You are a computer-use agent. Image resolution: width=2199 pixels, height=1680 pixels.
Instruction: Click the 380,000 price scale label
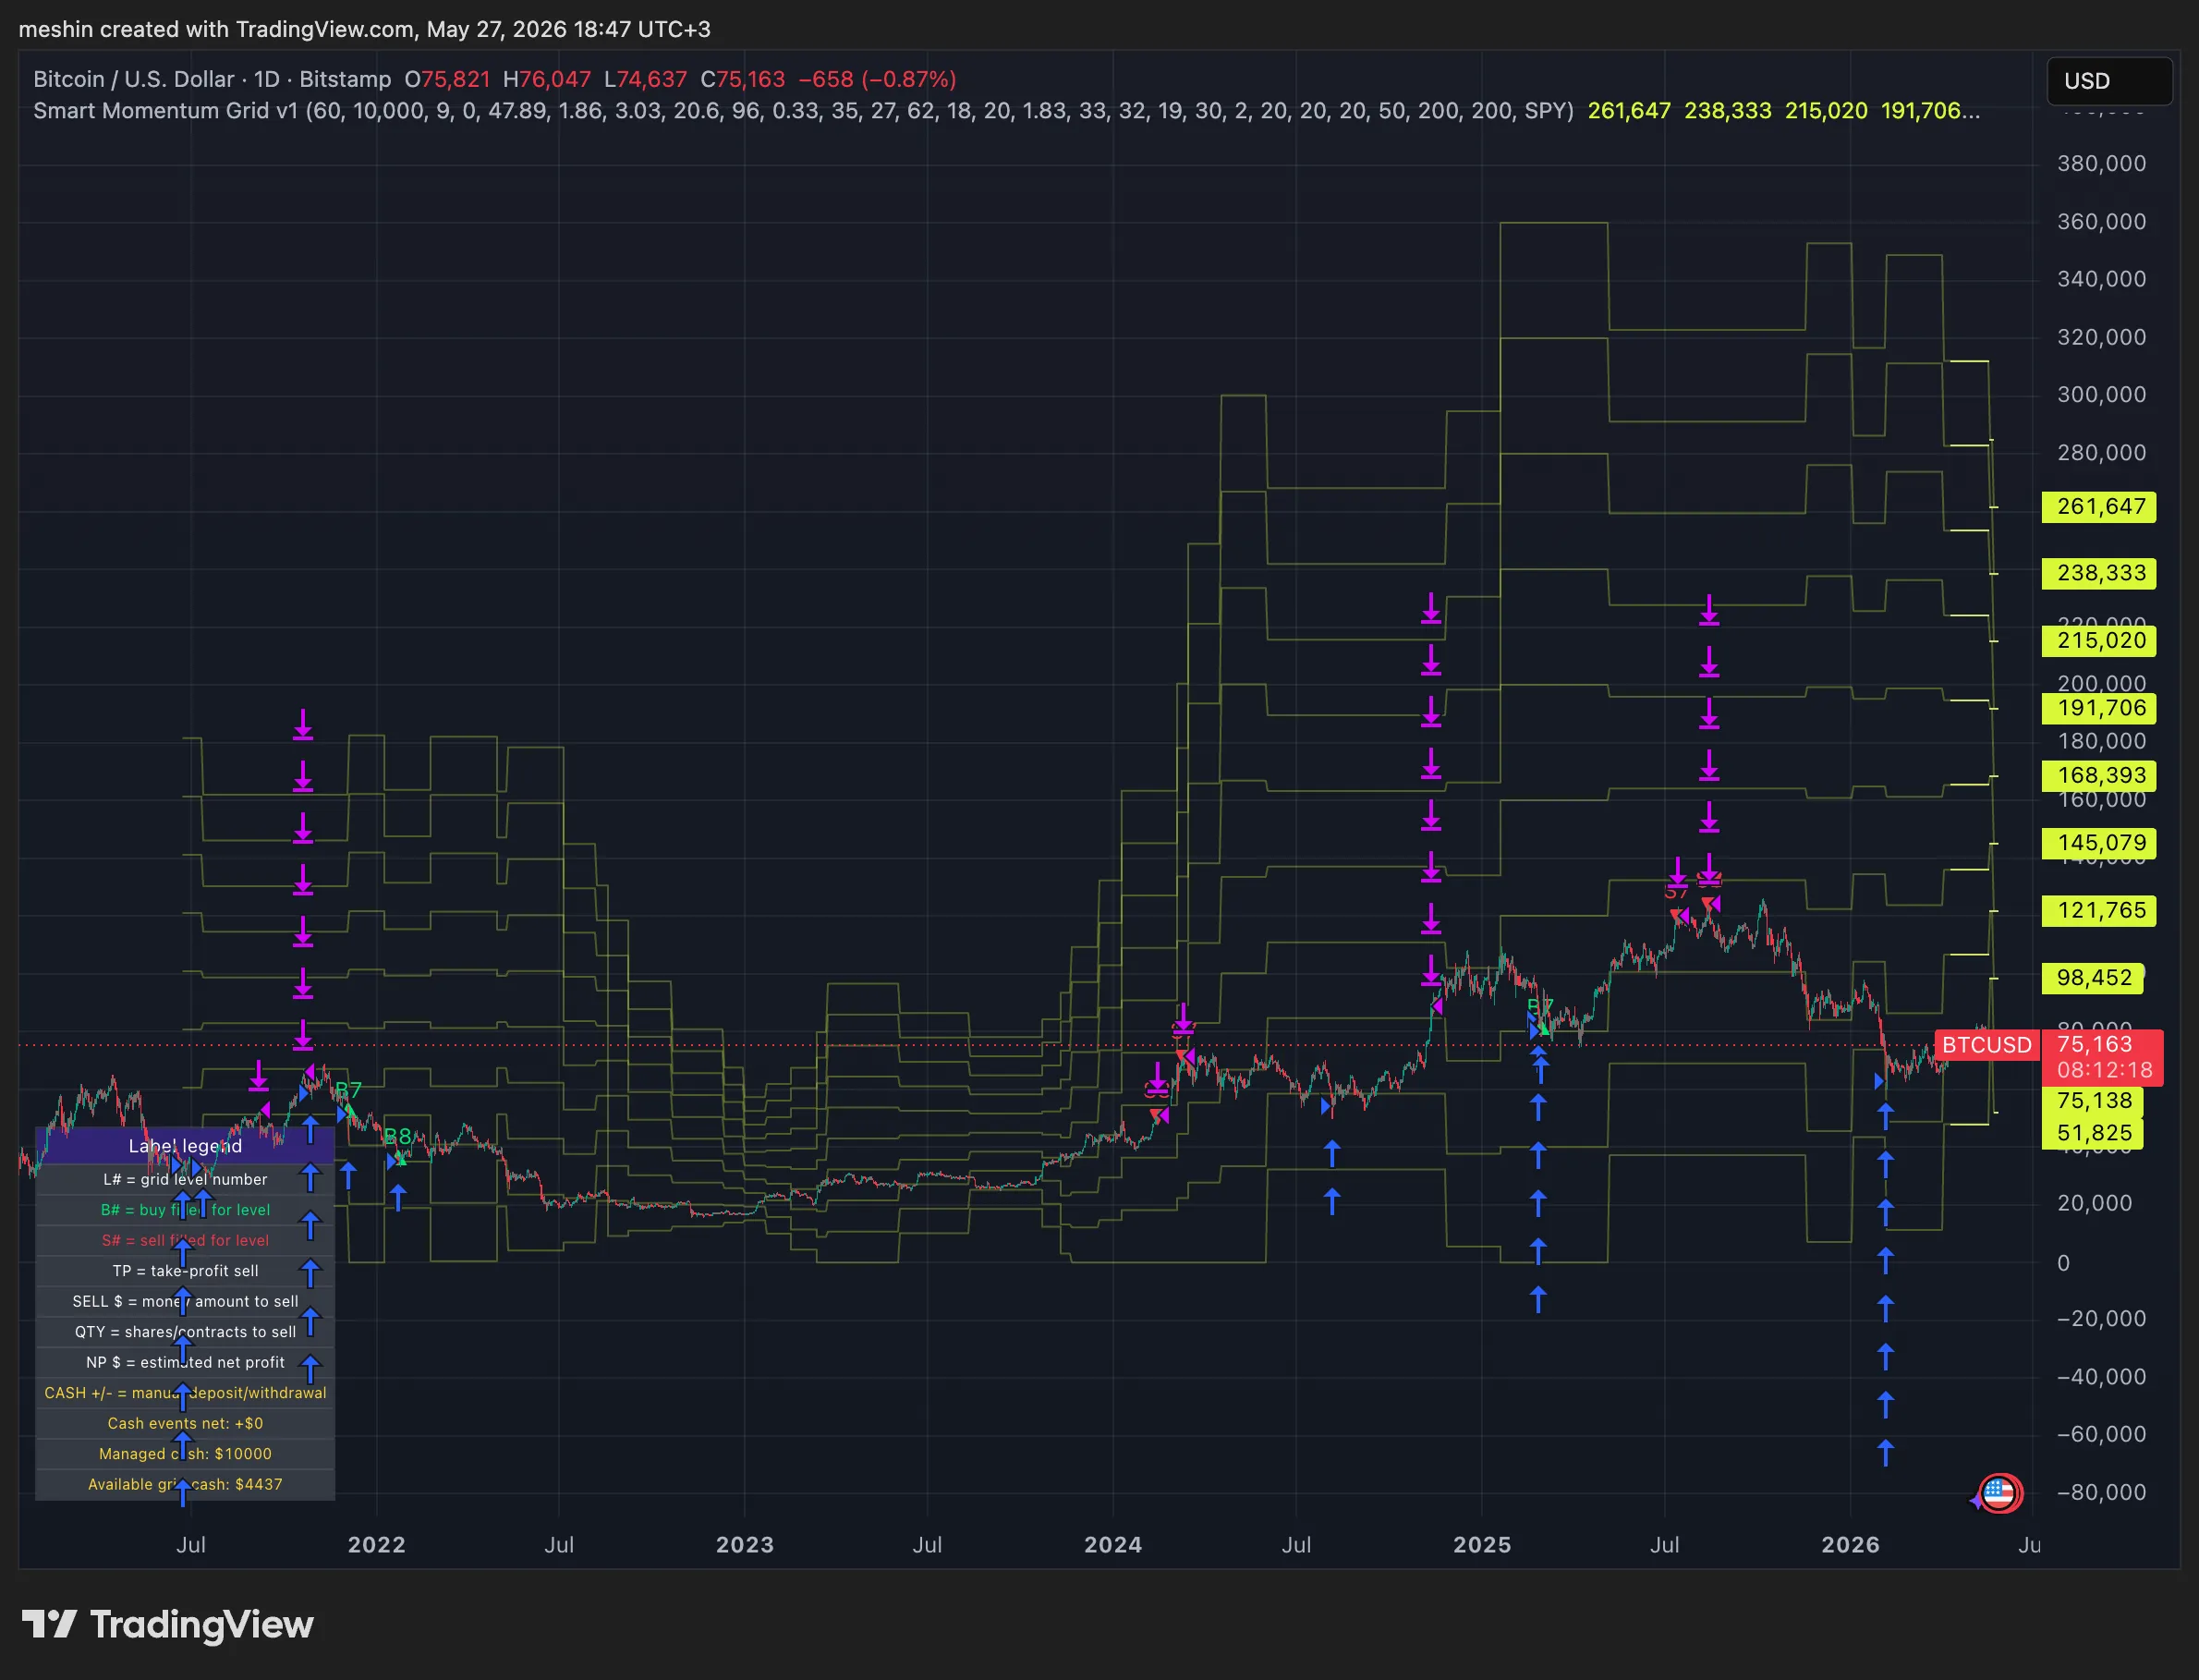coord(2101,164)
